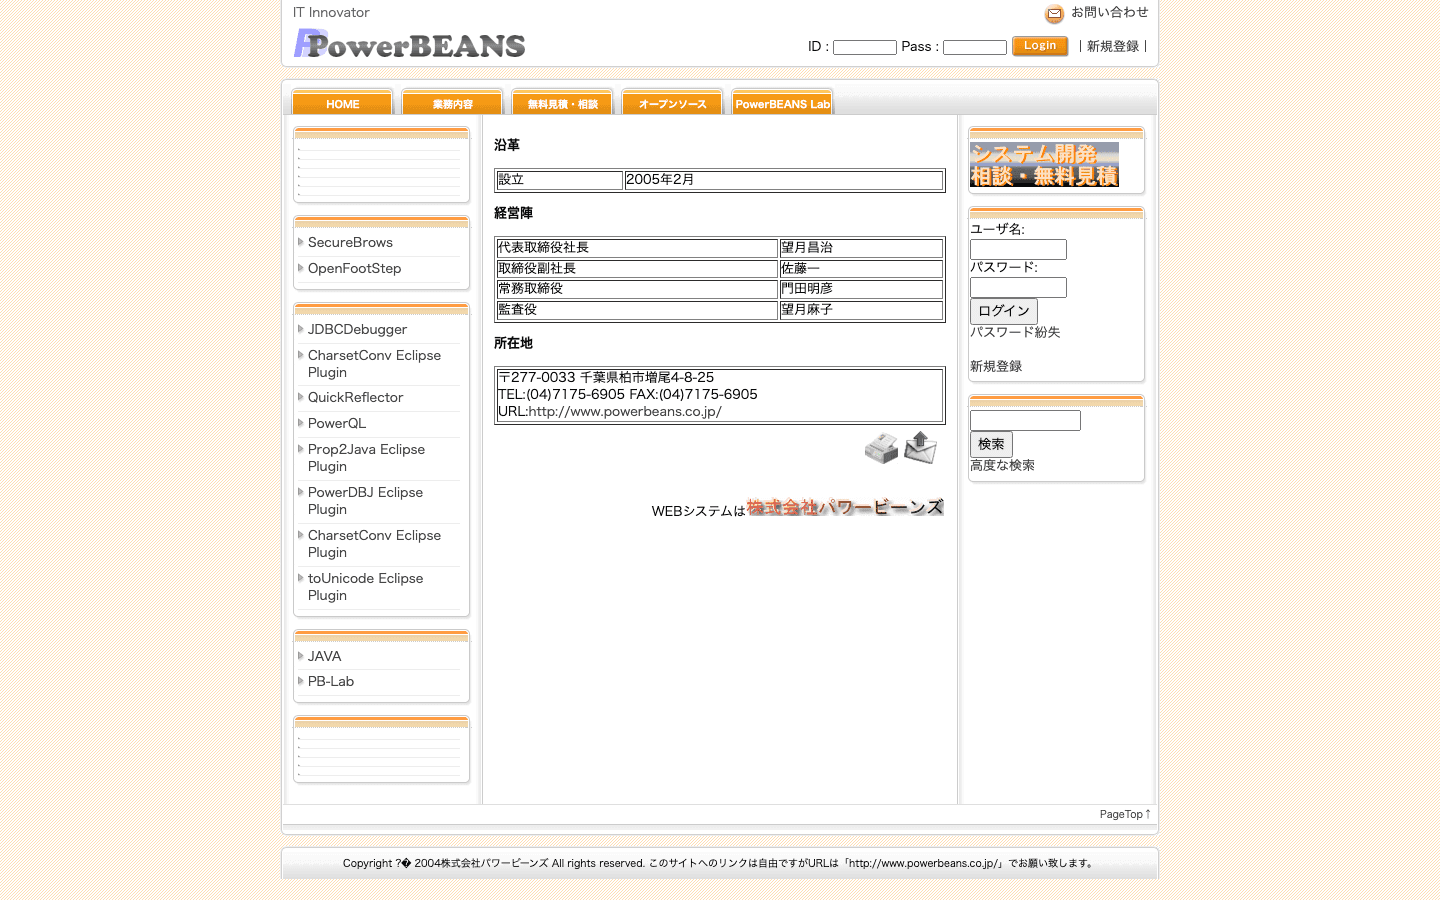This screenshot has width=1440, height=900.
Task: Select the 望月麻子 cell
Action: tap(861, 310)
